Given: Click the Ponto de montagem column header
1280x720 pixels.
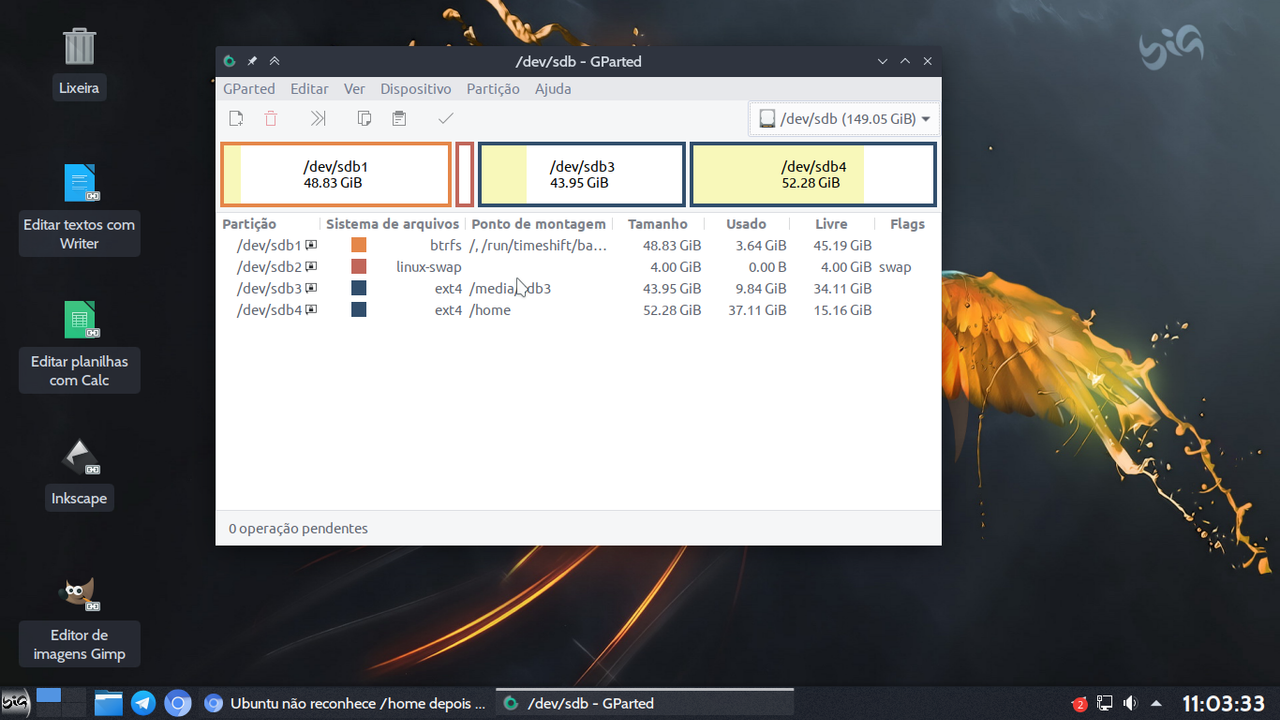Looking at the screenshot, I should (x=539, y=224).
